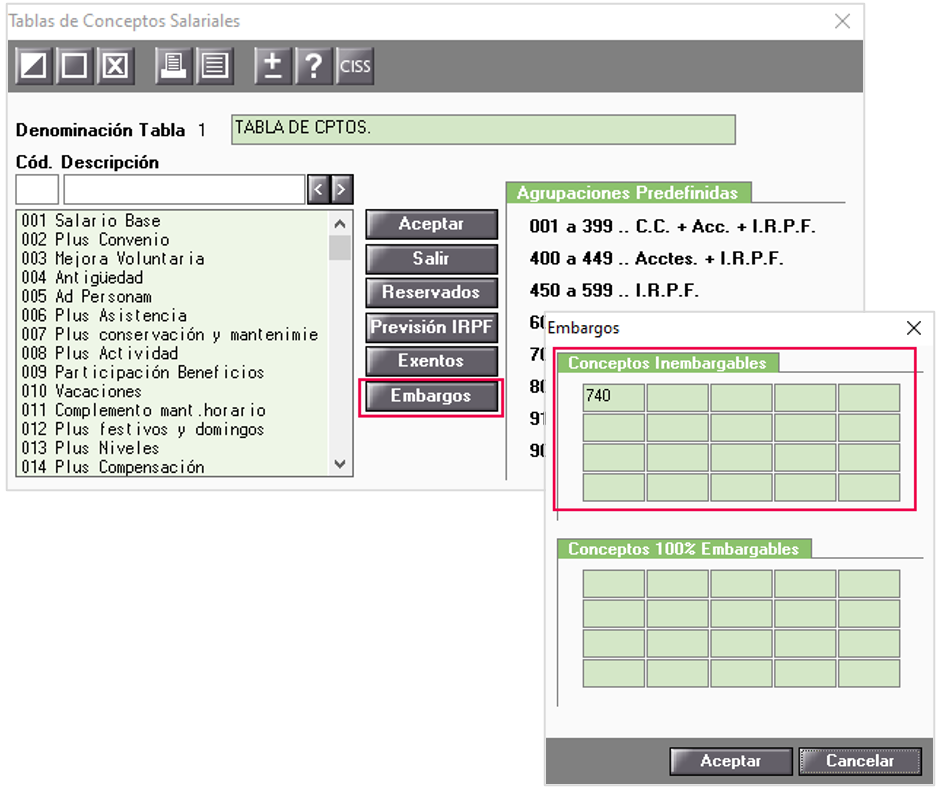Open help with the question mark icon

(x=313, y=65)
